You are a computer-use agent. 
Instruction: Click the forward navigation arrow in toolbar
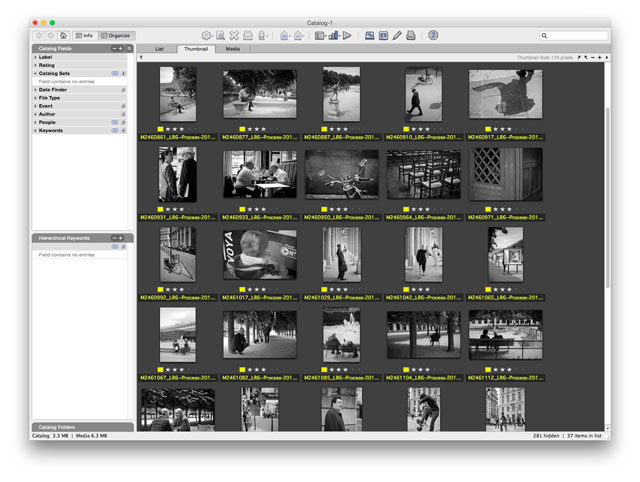click(51, 36)
